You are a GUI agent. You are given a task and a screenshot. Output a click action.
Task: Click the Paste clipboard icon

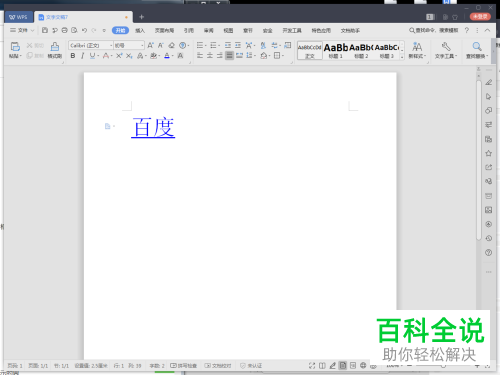(x=15, y=47)
